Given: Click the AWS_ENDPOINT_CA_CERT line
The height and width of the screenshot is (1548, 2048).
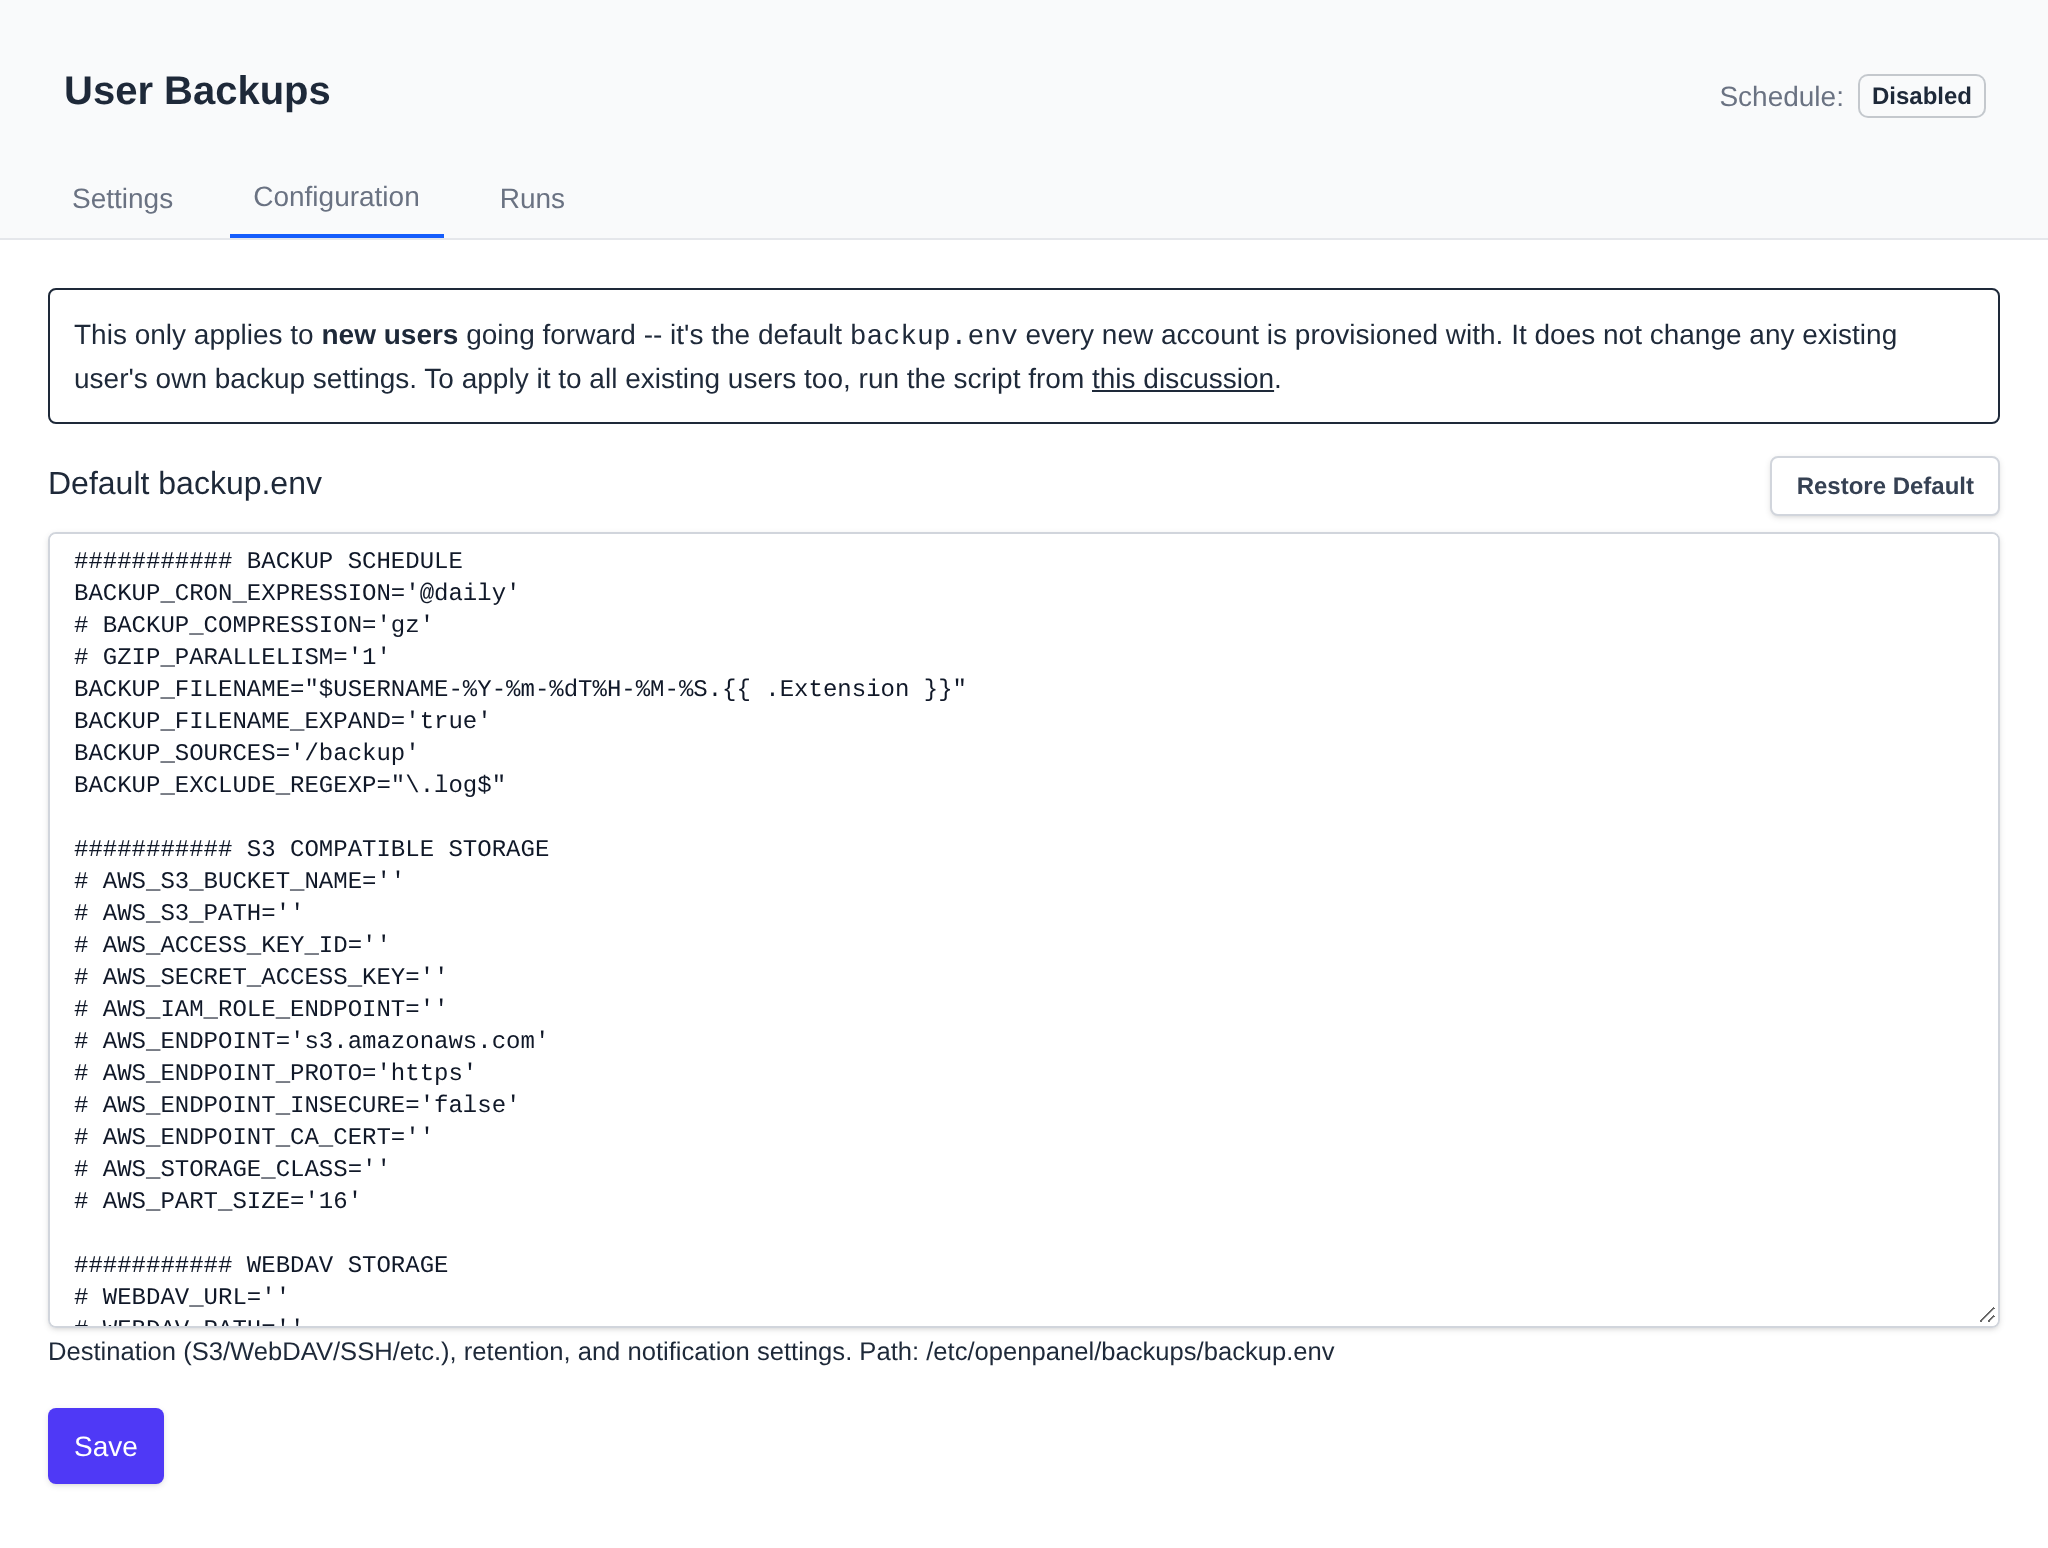Looking at the screenshot, I should click(x=254, y=1137).
